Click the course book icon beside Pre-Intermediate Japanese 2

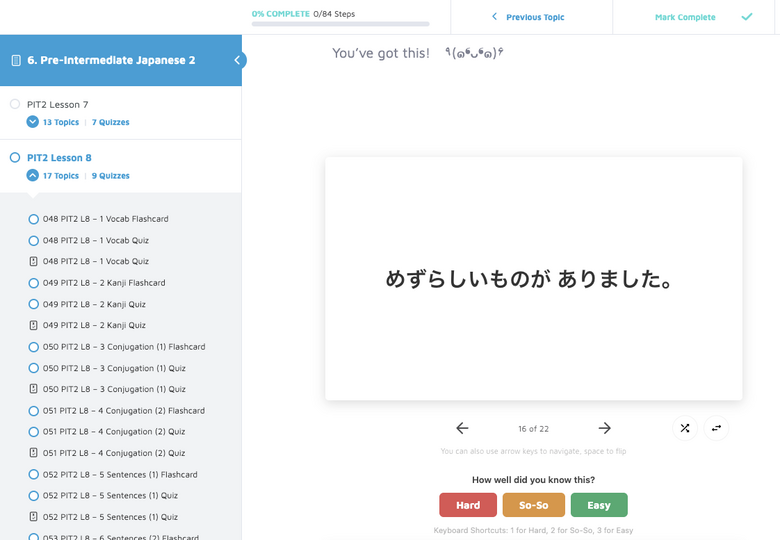pos(16,61)
